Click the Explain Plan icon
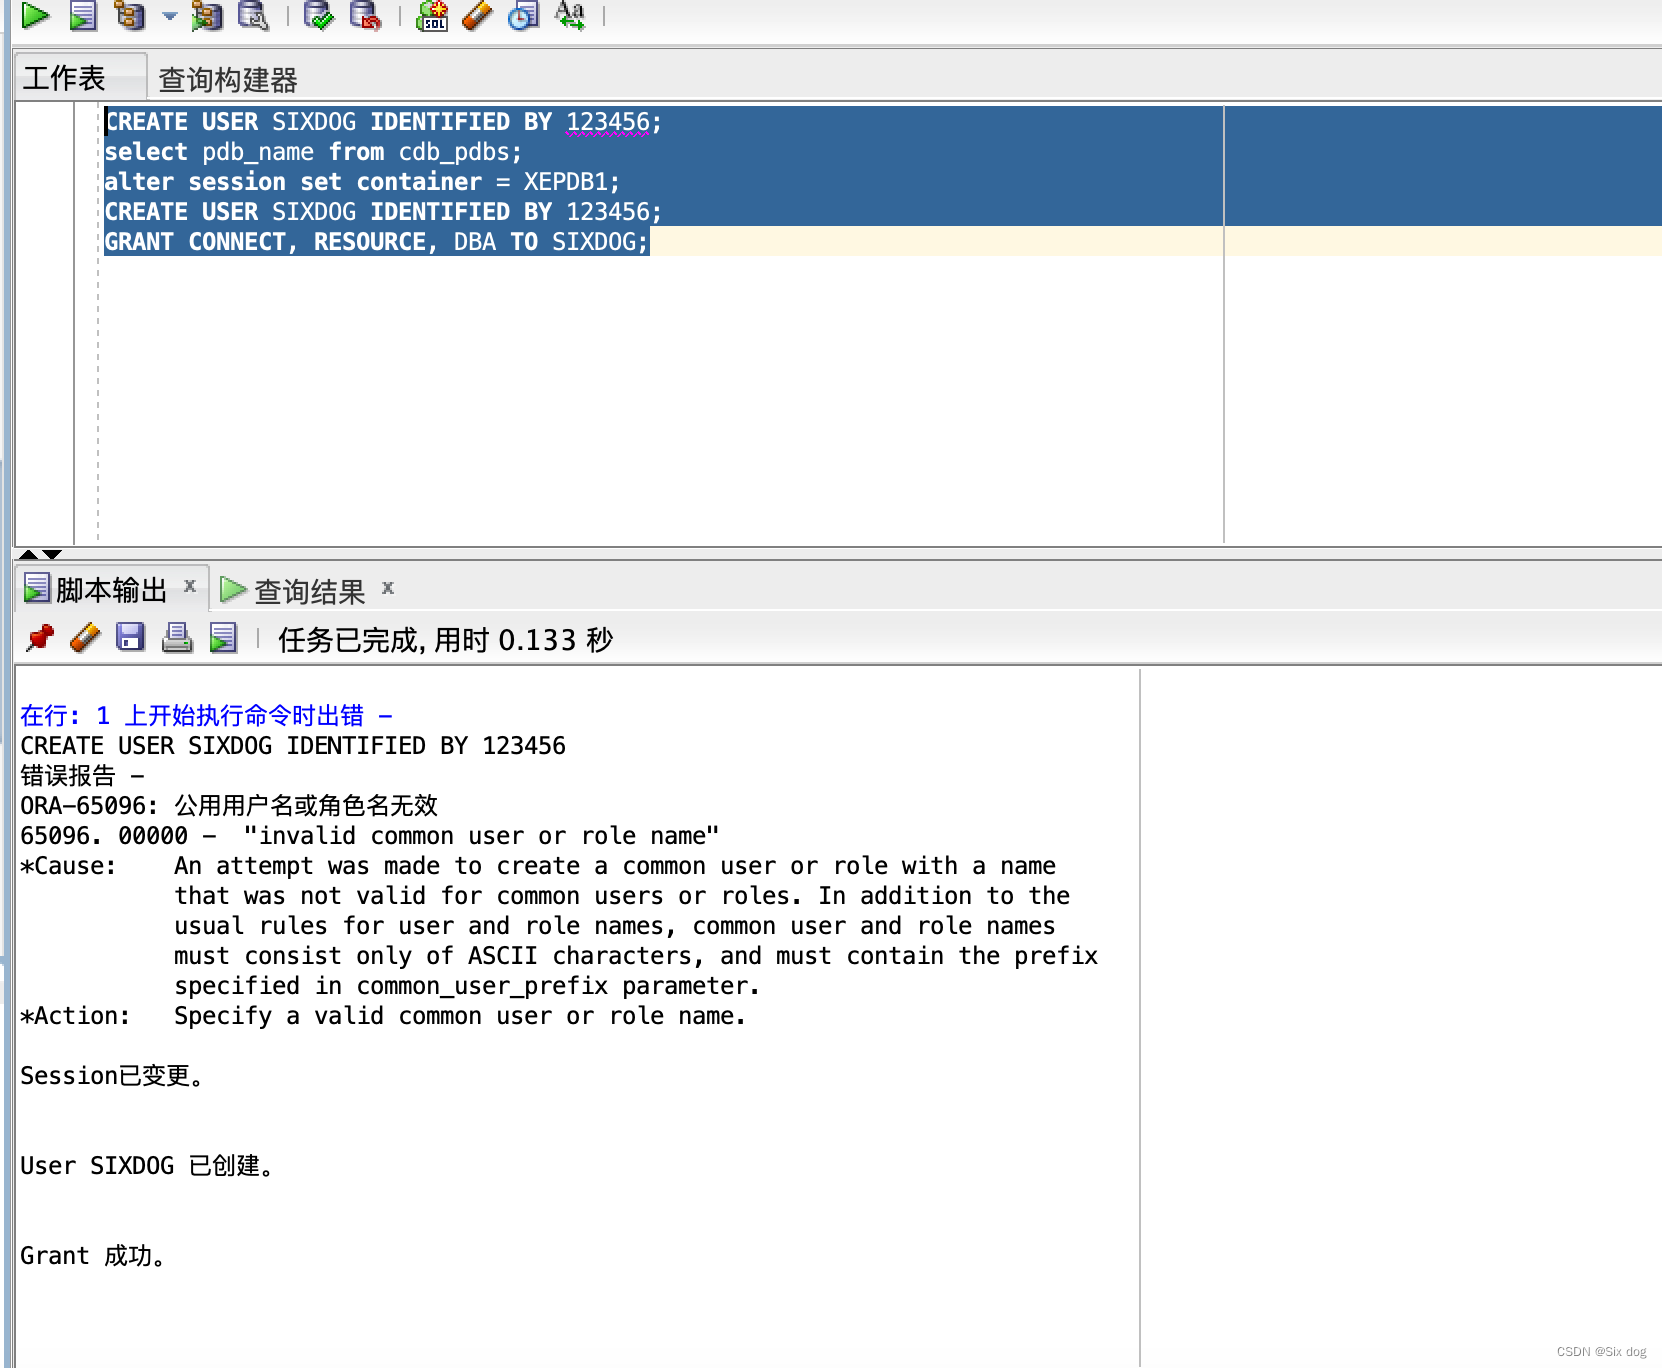This screenshot has height=1368, width=1662. click(130, 15)
